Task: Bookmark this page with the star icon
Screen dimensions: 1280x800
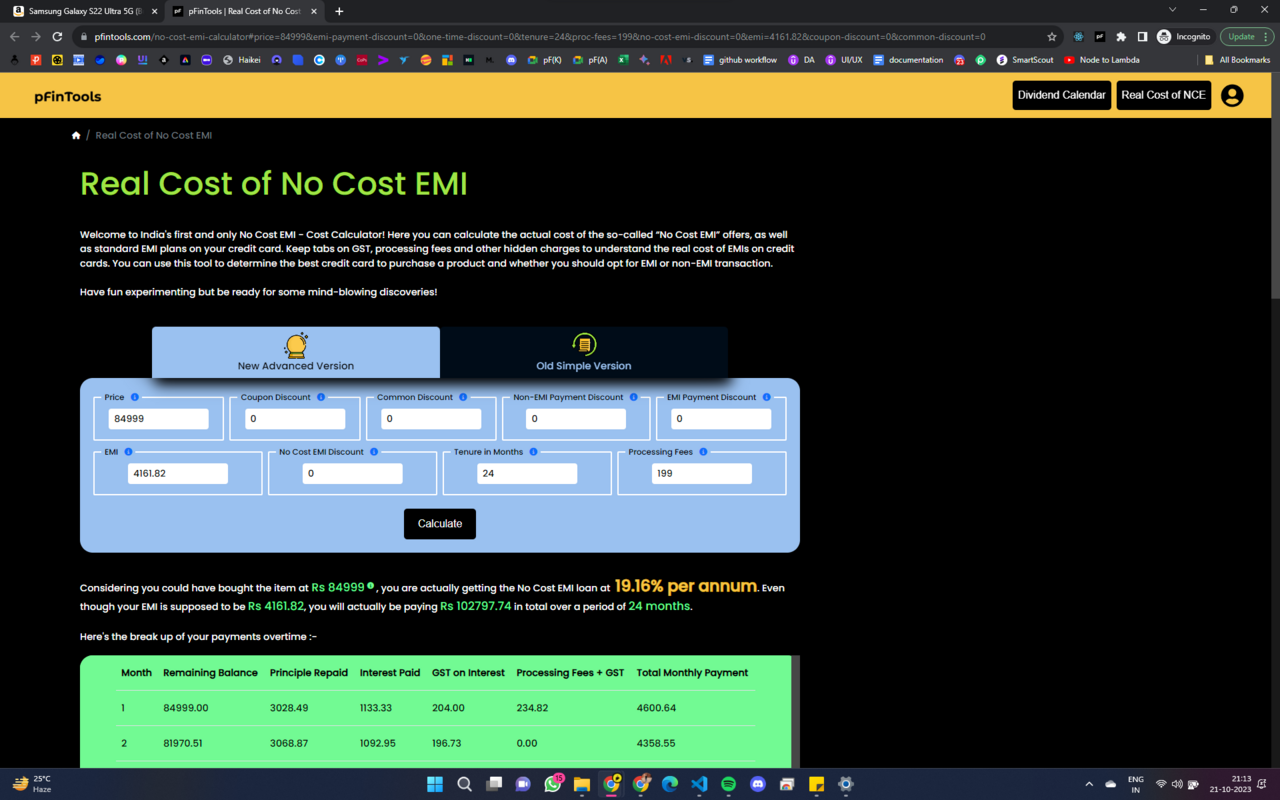Action: 1052,36
